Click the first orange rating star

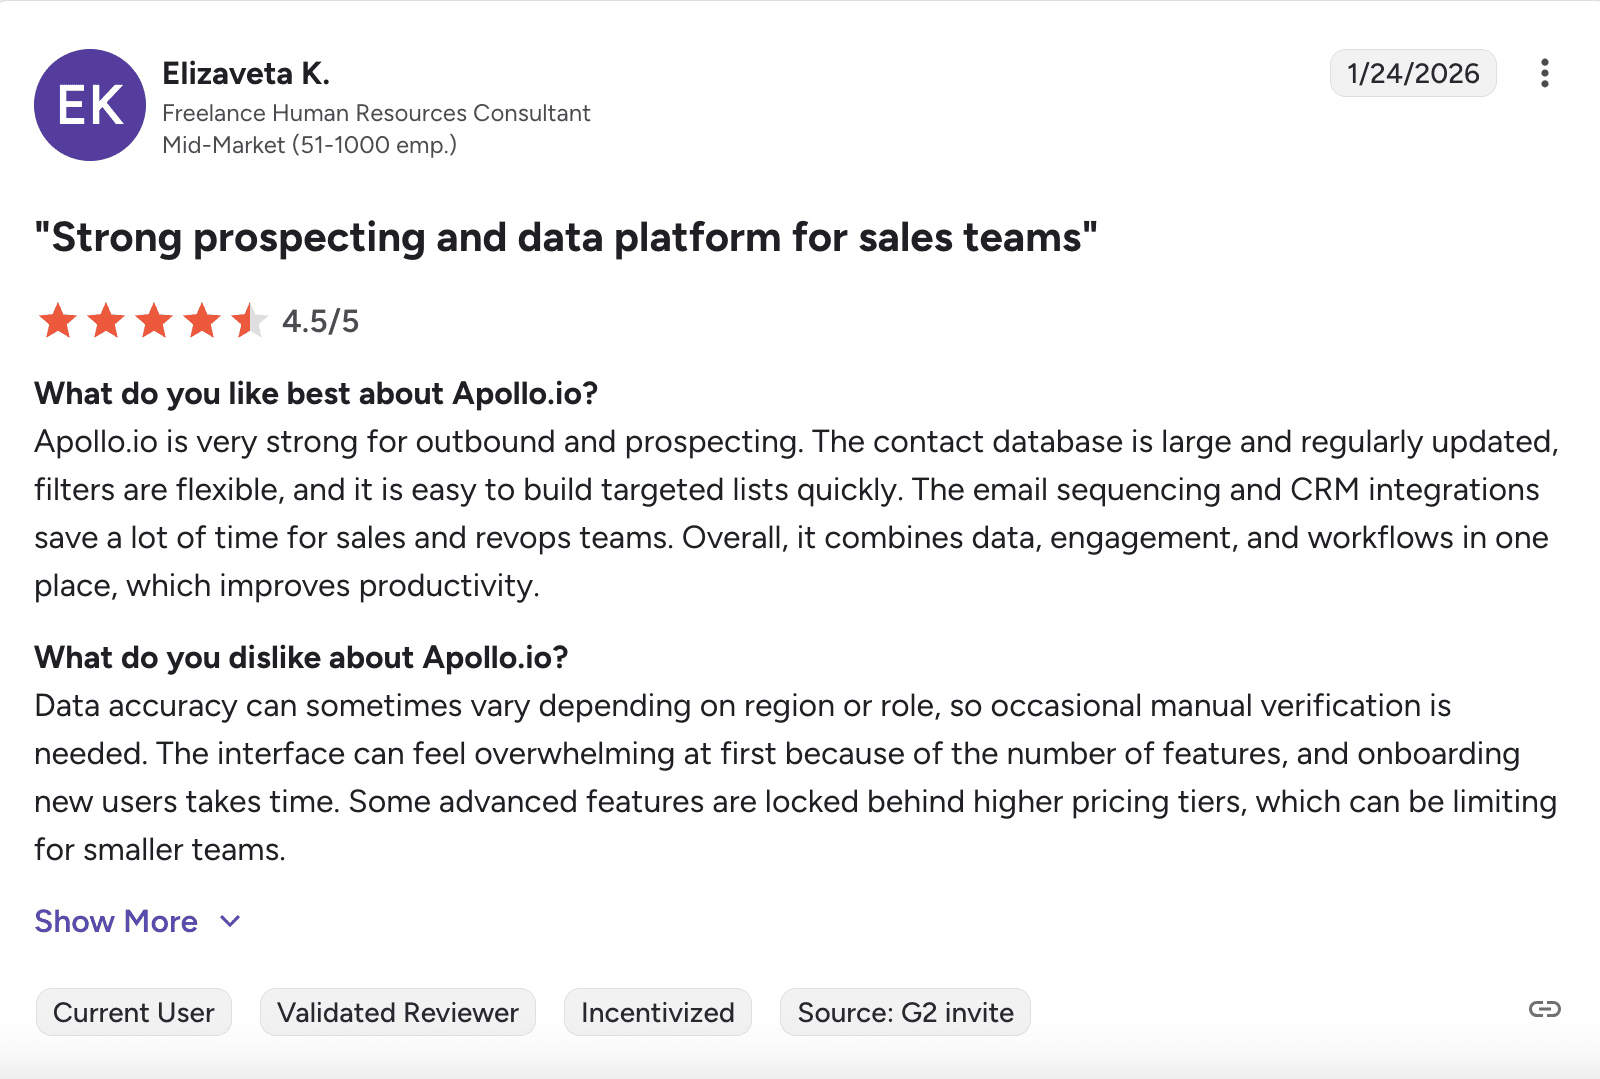pyautogui.click(x=58, y=321)
